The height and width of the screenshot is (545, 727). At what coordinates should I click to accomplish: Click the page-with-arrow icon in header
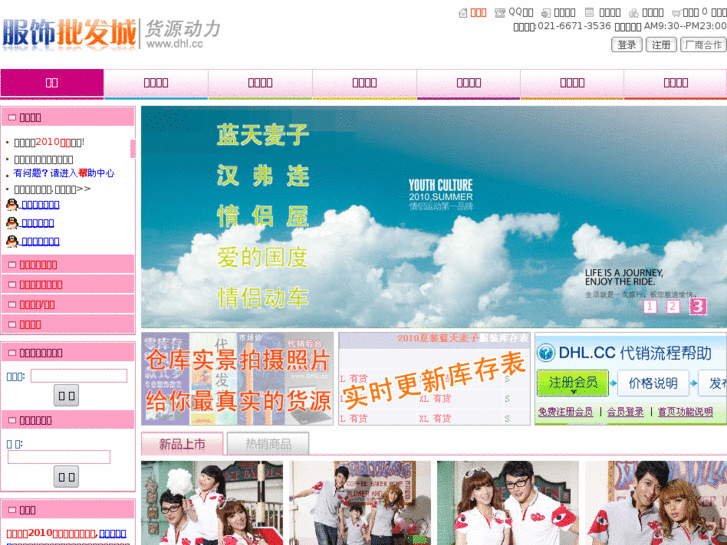click(546, 13)
